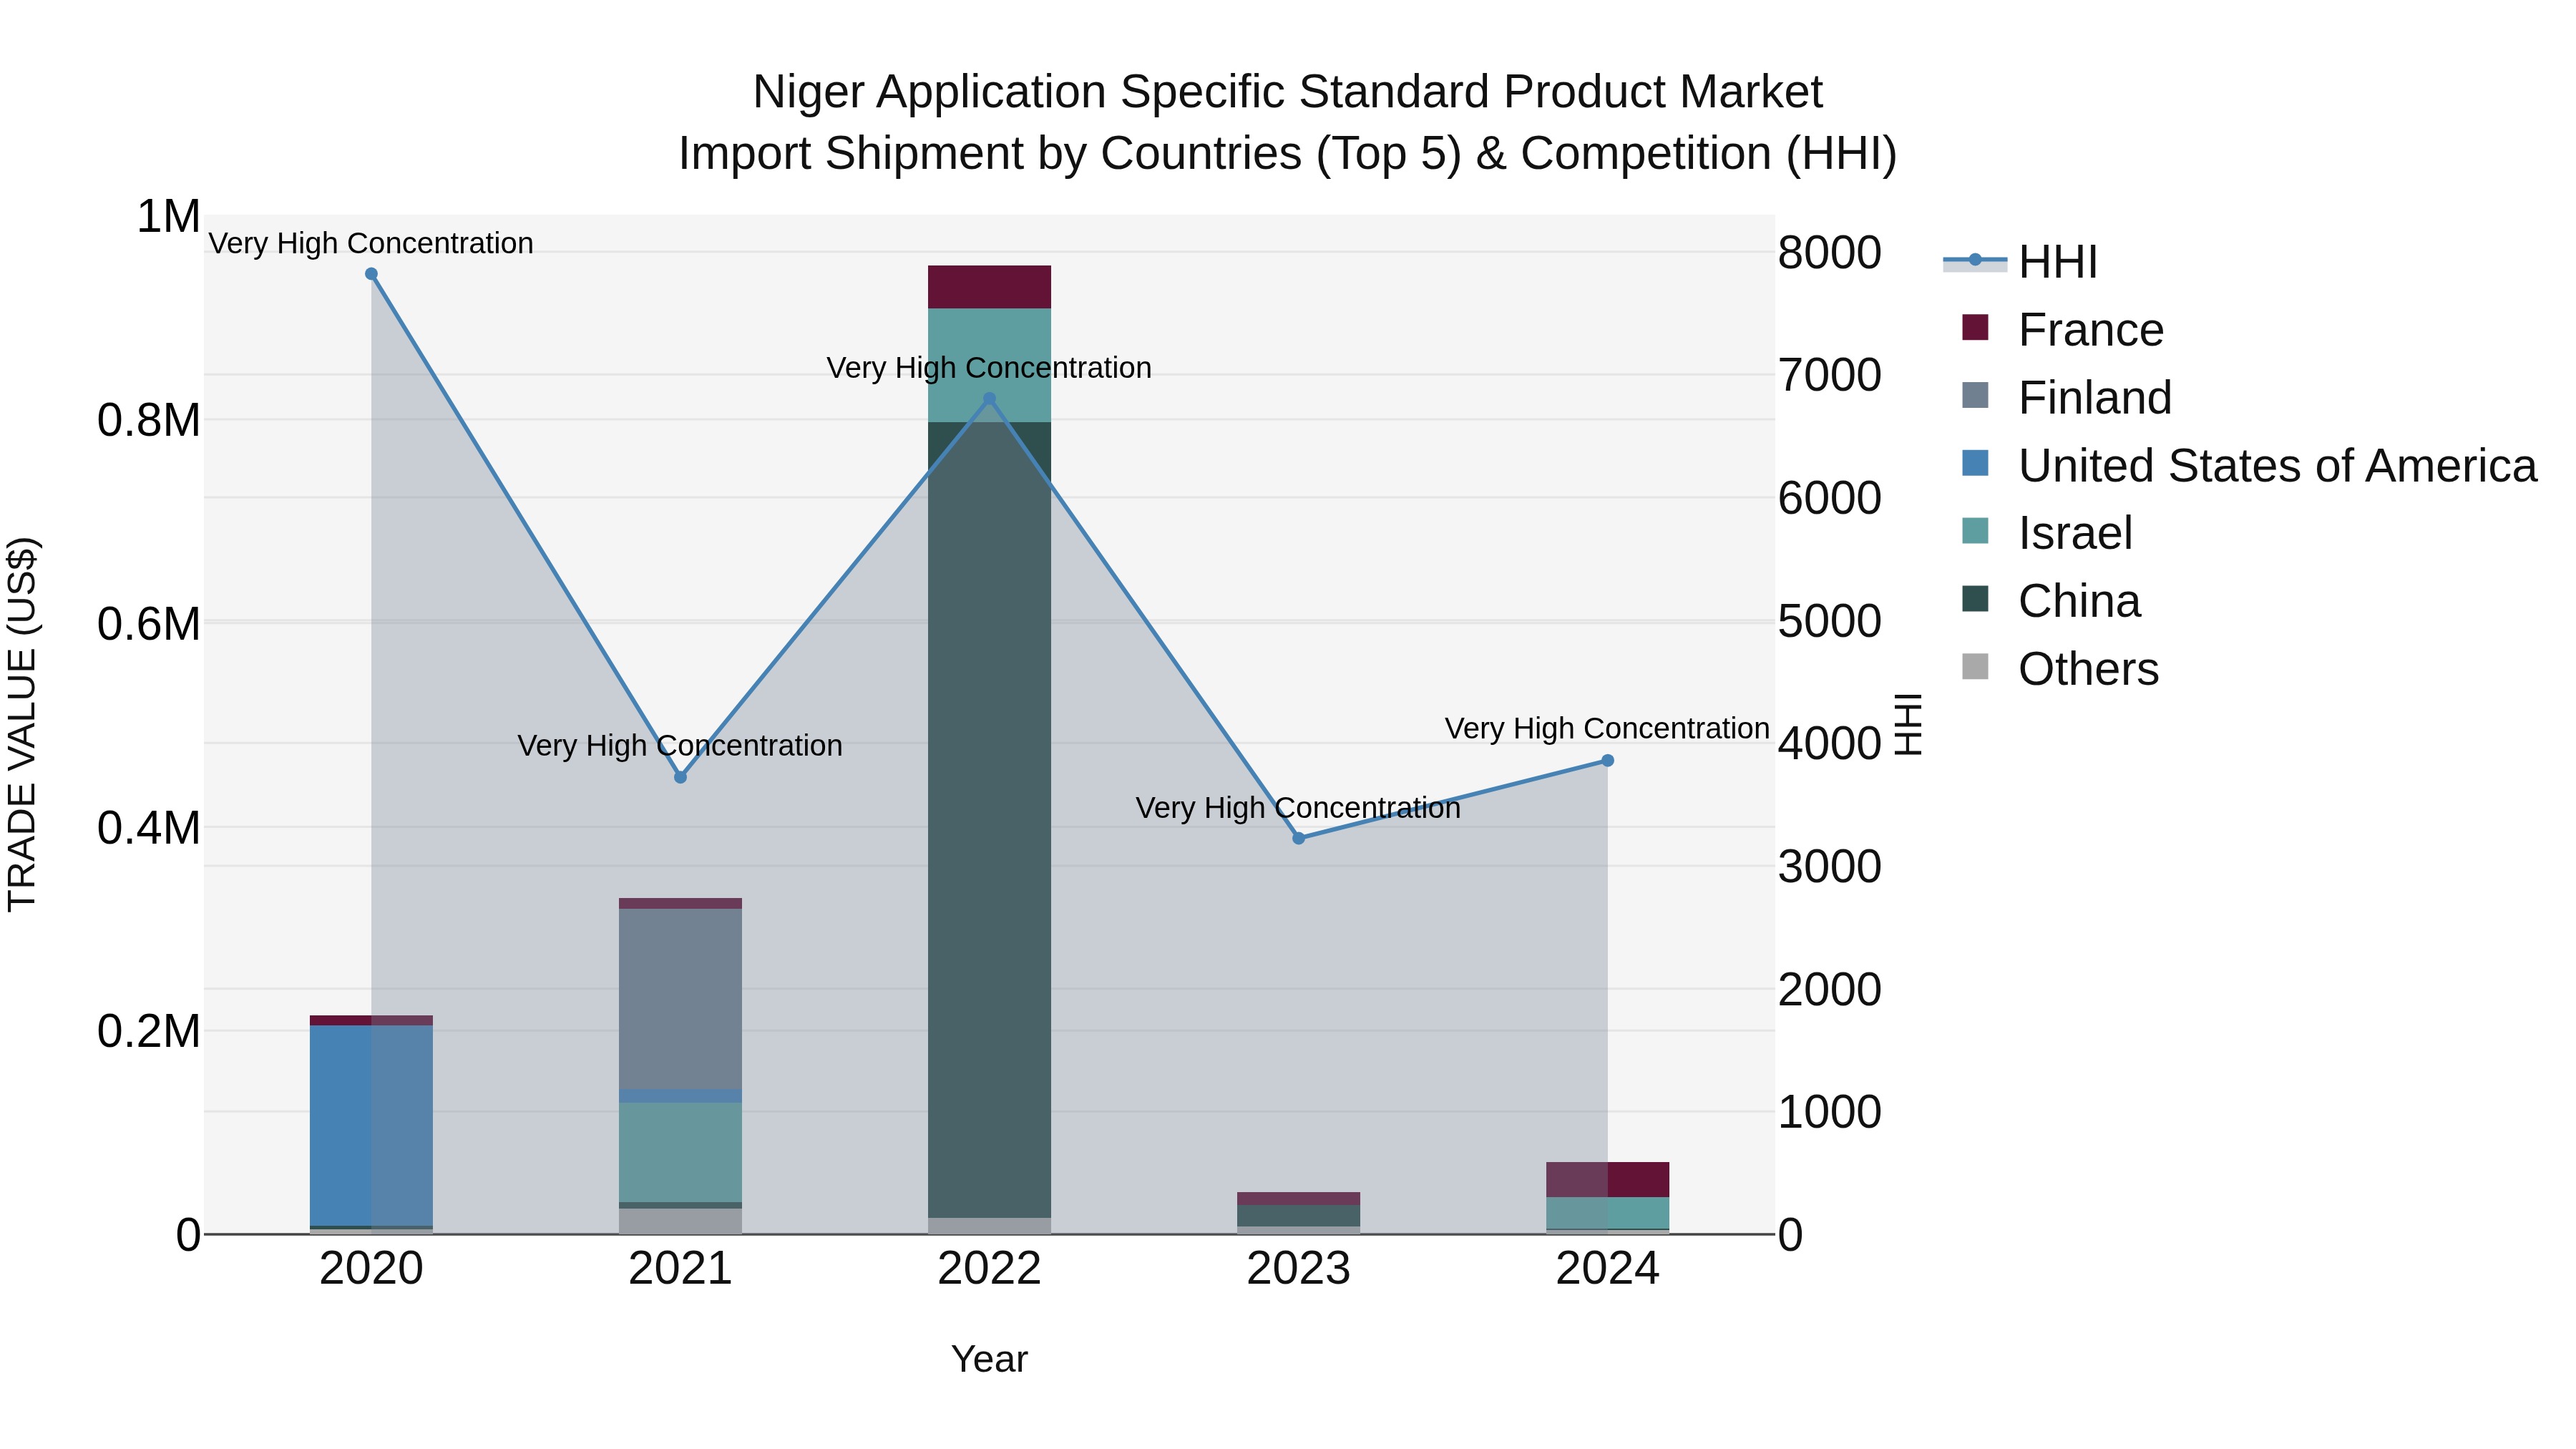Screen dimensions: 2576x1449
Task: Select the 2024 HHI data point
Action: pyautogui.click(x=1607, y=761)
